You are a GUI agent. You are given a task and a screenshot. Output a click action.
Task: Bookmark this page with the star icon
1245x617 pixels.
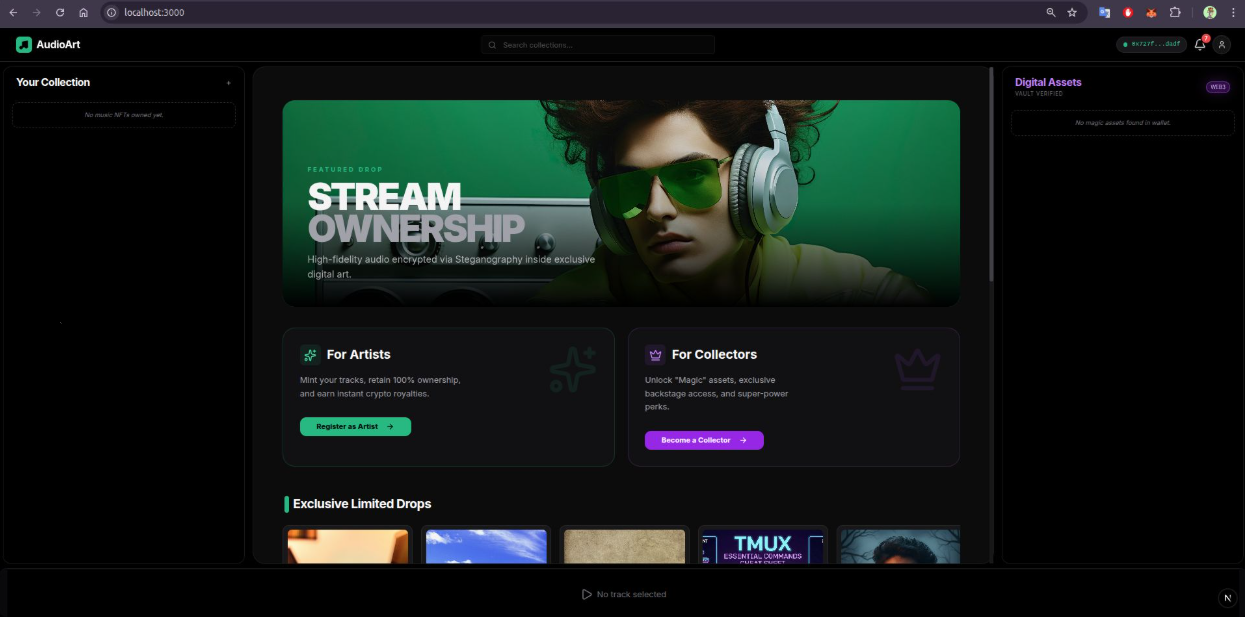tap(1072, 13)
